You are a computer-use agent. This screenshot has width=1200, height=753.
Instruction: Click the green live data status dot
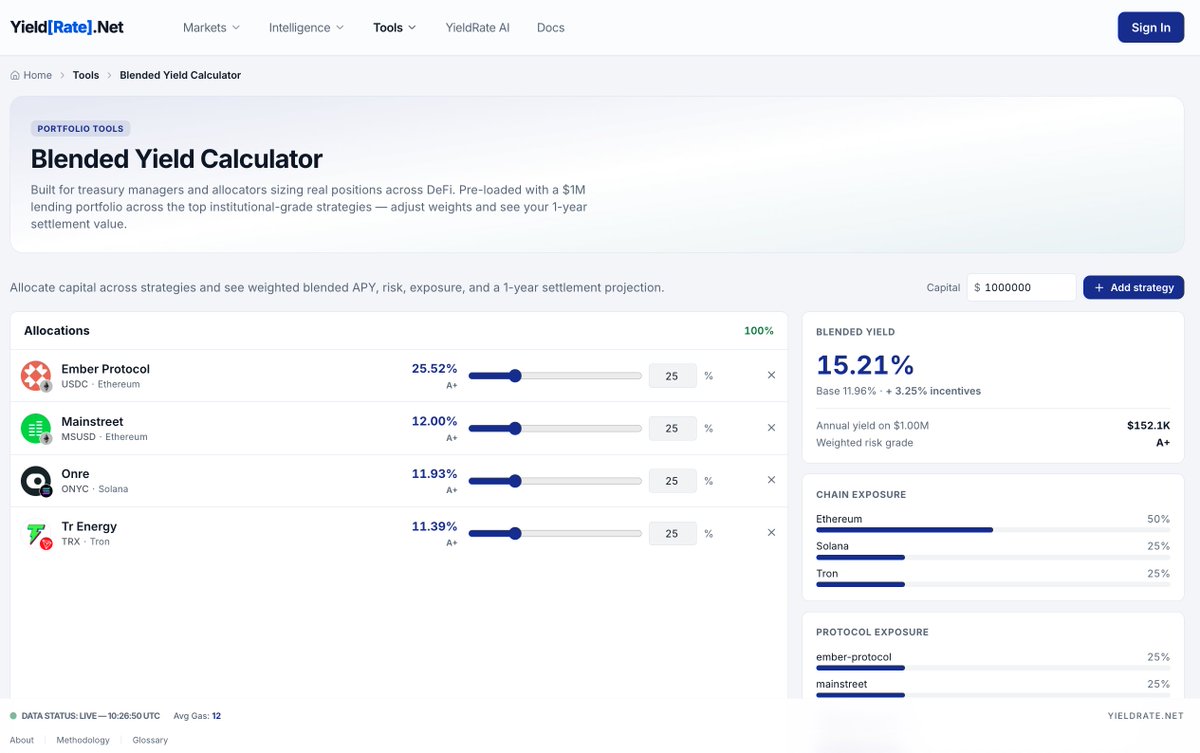tap(13, 716)
